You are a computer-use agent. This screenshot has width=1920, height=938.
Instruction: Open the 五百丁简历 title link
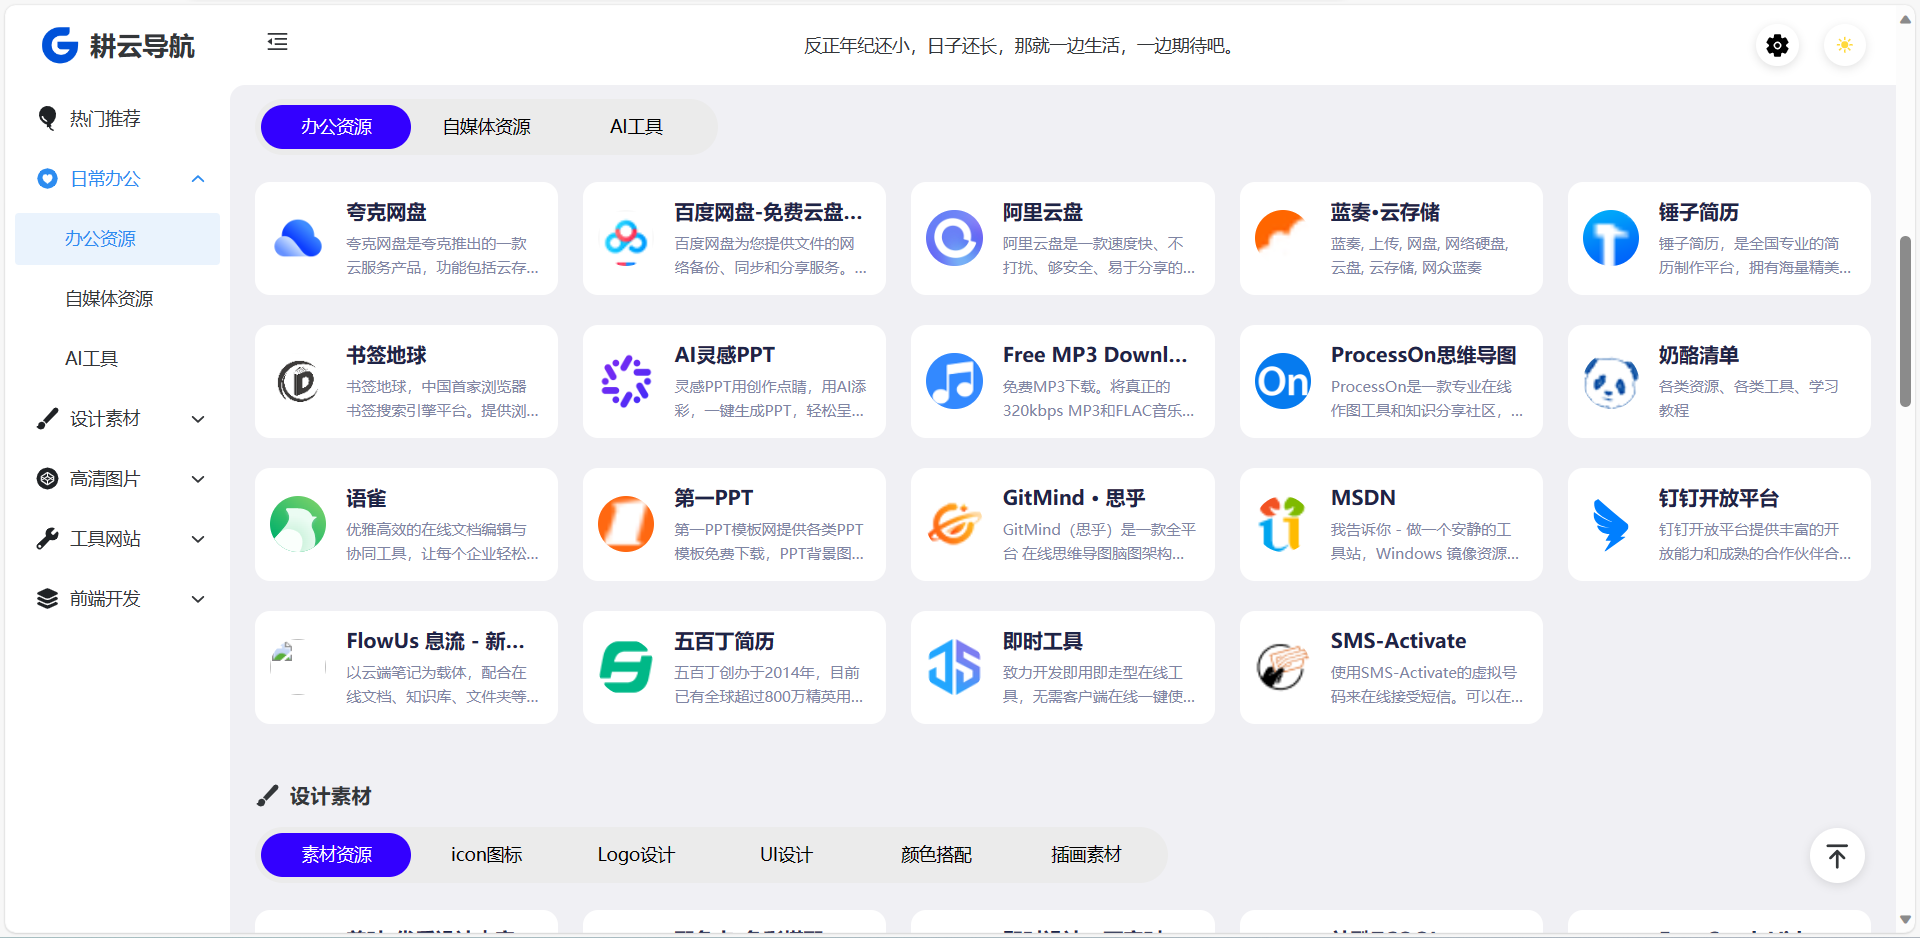[724, 641]
